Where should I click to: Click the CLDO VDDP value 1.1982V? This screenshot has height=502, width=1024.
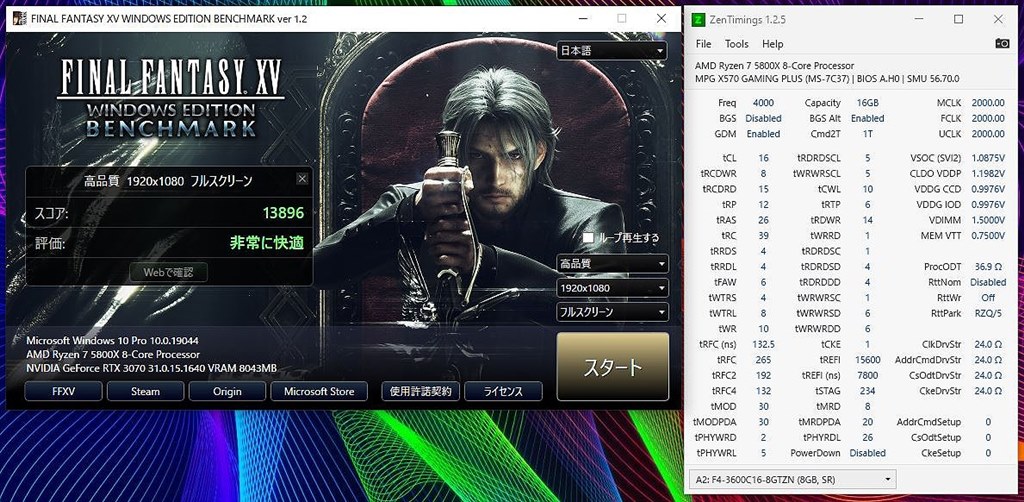tap(988, 174)
